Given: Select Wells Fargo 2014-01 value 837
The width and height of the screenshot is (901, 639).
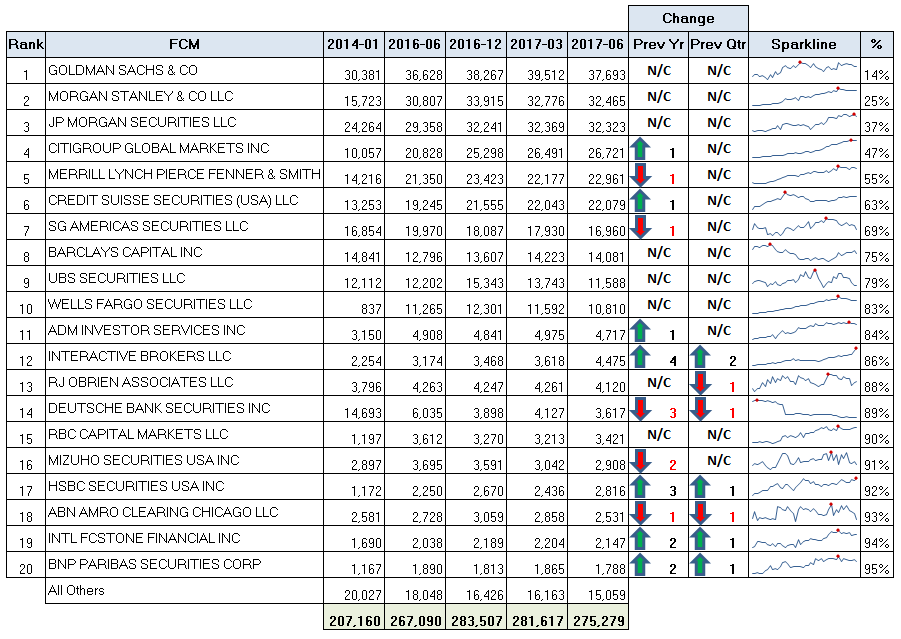Looking at the screenshot, I should (354, 305).
